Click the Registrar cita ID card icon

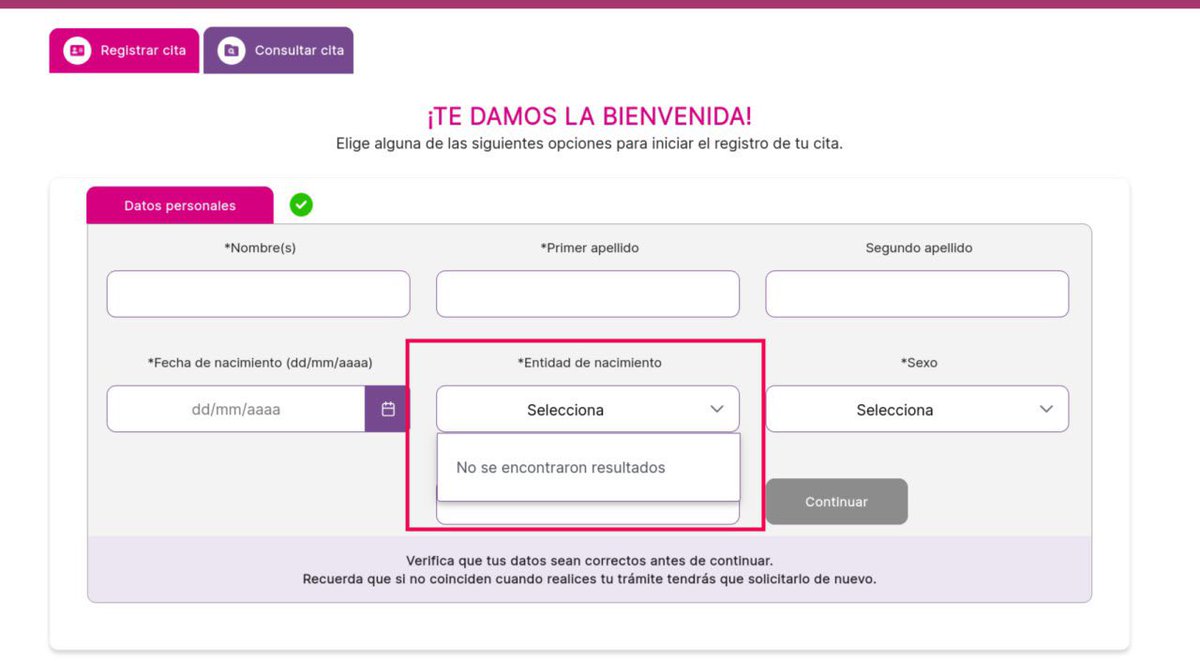[x=77, y=50]
